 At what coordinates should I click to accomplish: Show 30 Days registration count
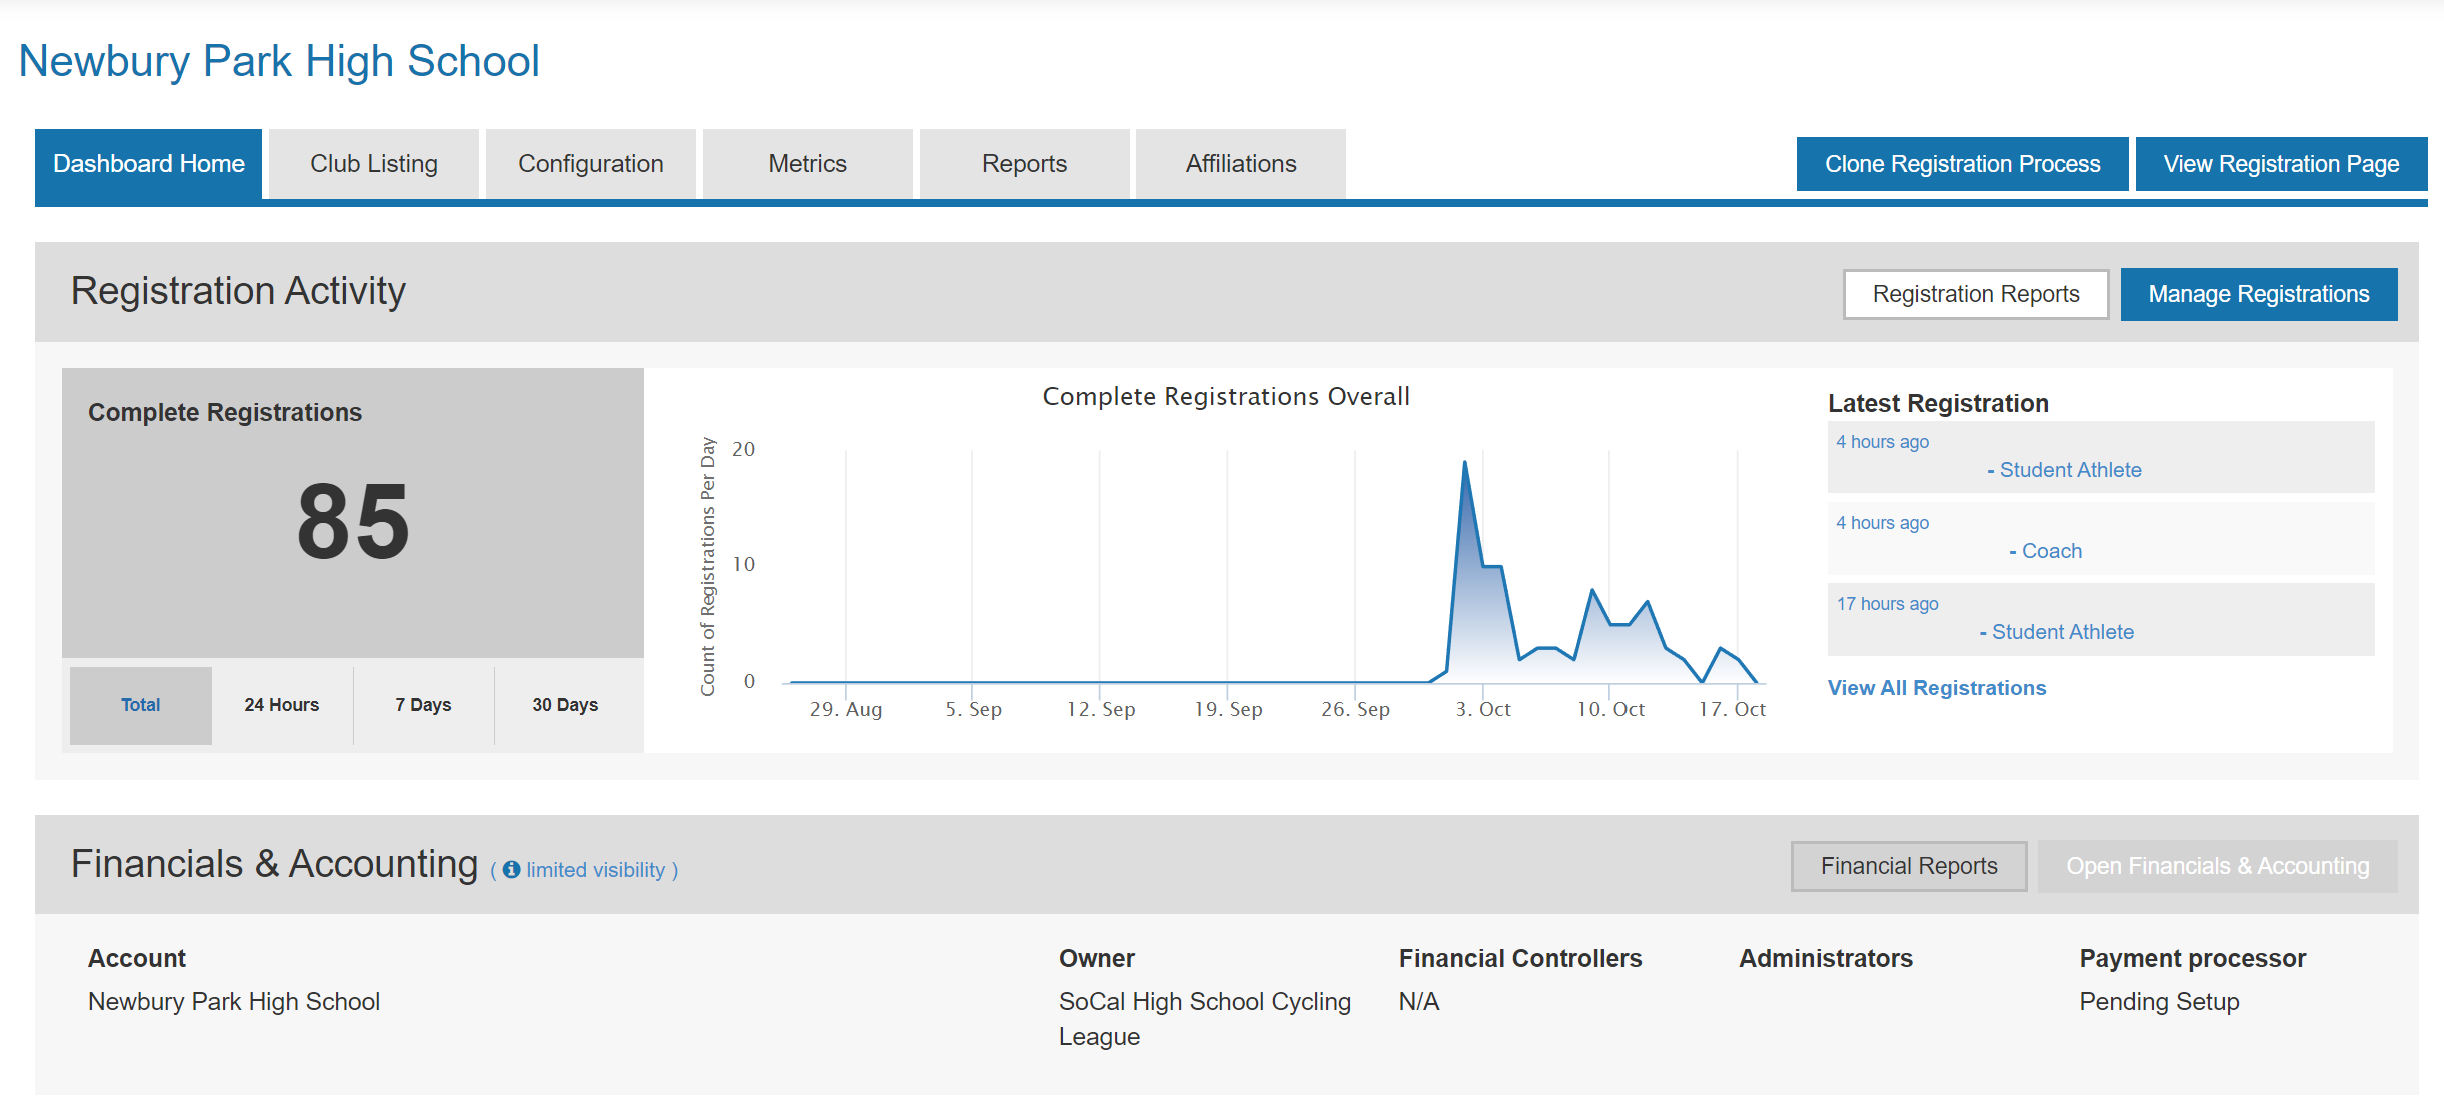pyautogui.click(x=565, y=705)
